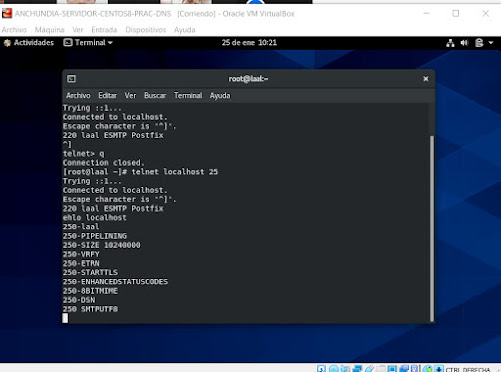Click the power status icon in top bar

(x=479, y=43)
